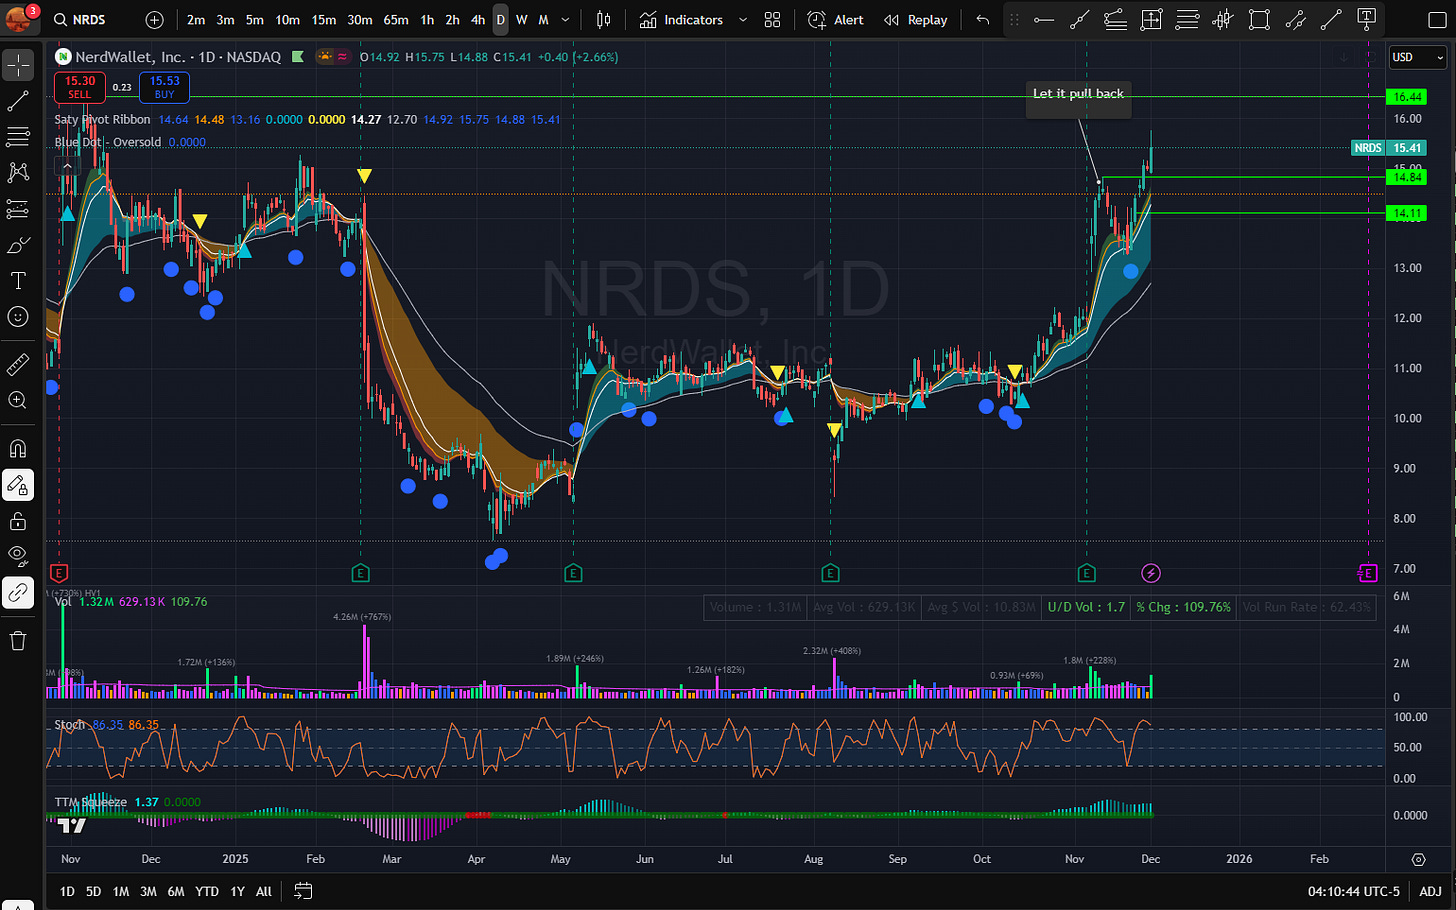Viewport: 1456px width, 910px height.
Task: Switch to the 4h timeframe
Action: 478,20
